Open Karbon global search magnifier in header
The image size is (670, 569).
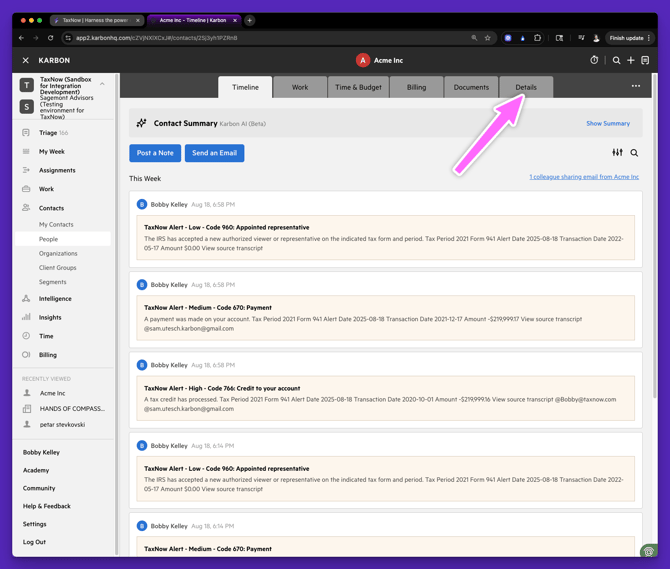(x=616, y=60)
